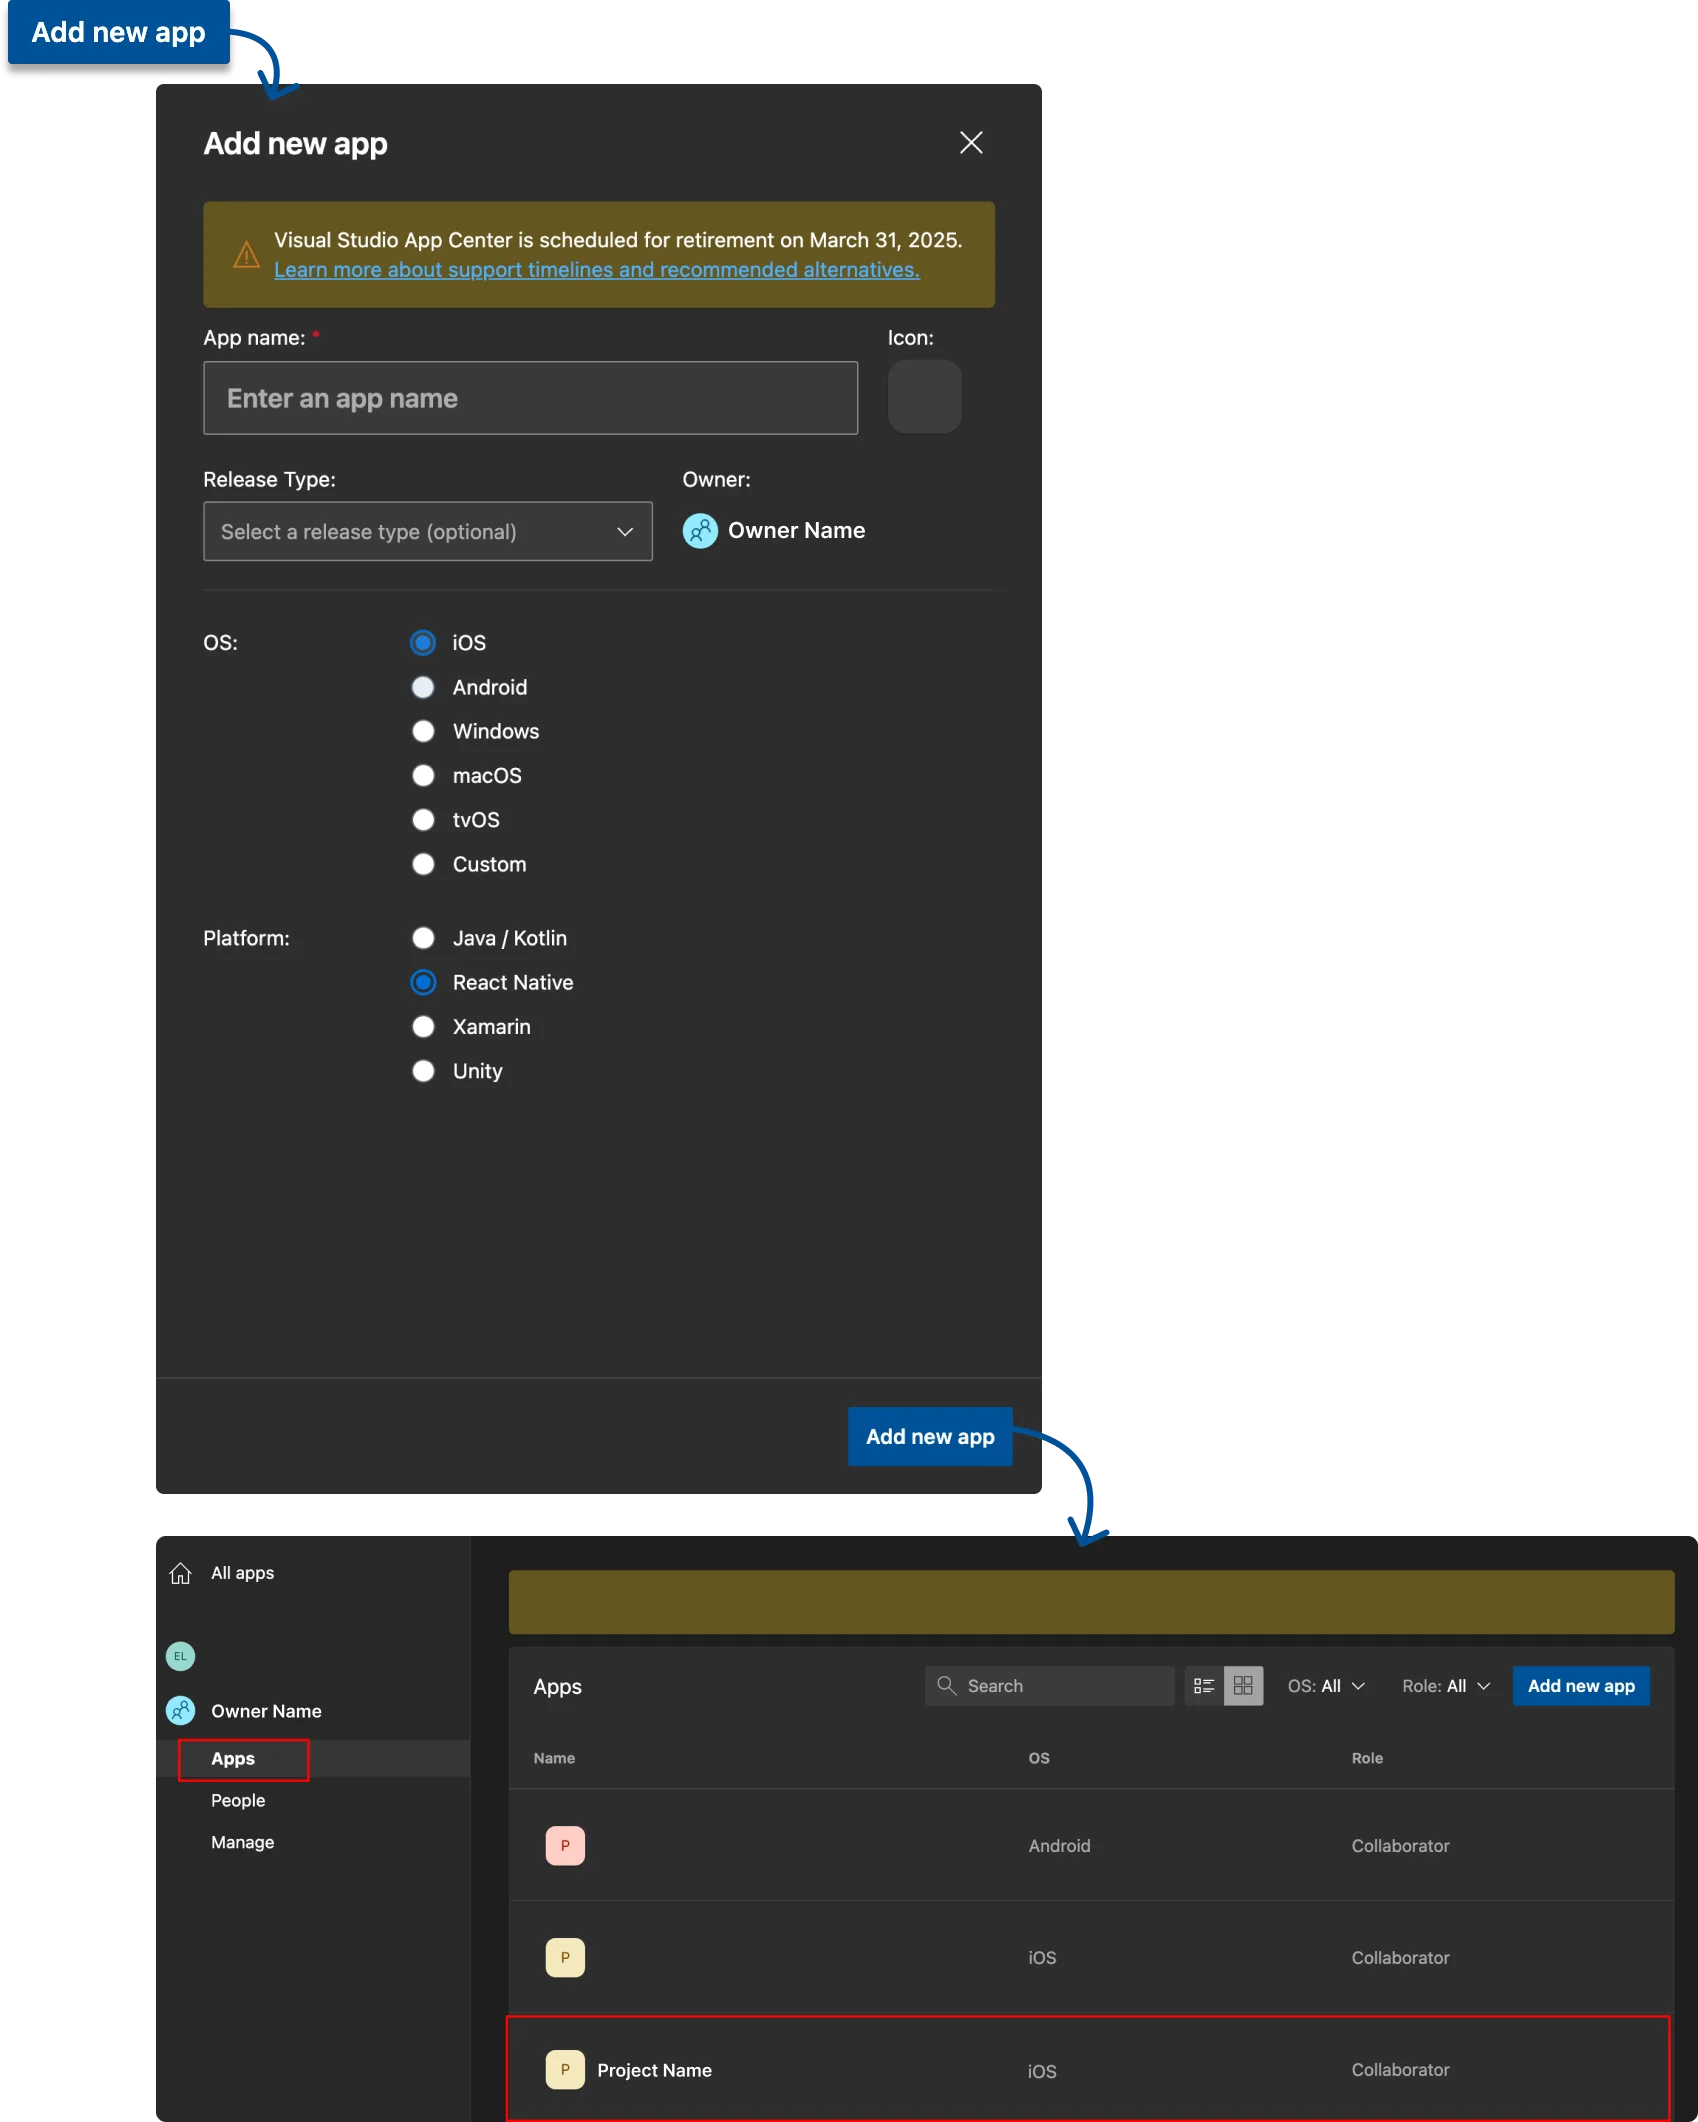Open Apps in the sidebar

pyautogui.click(x=233, y=1759)
